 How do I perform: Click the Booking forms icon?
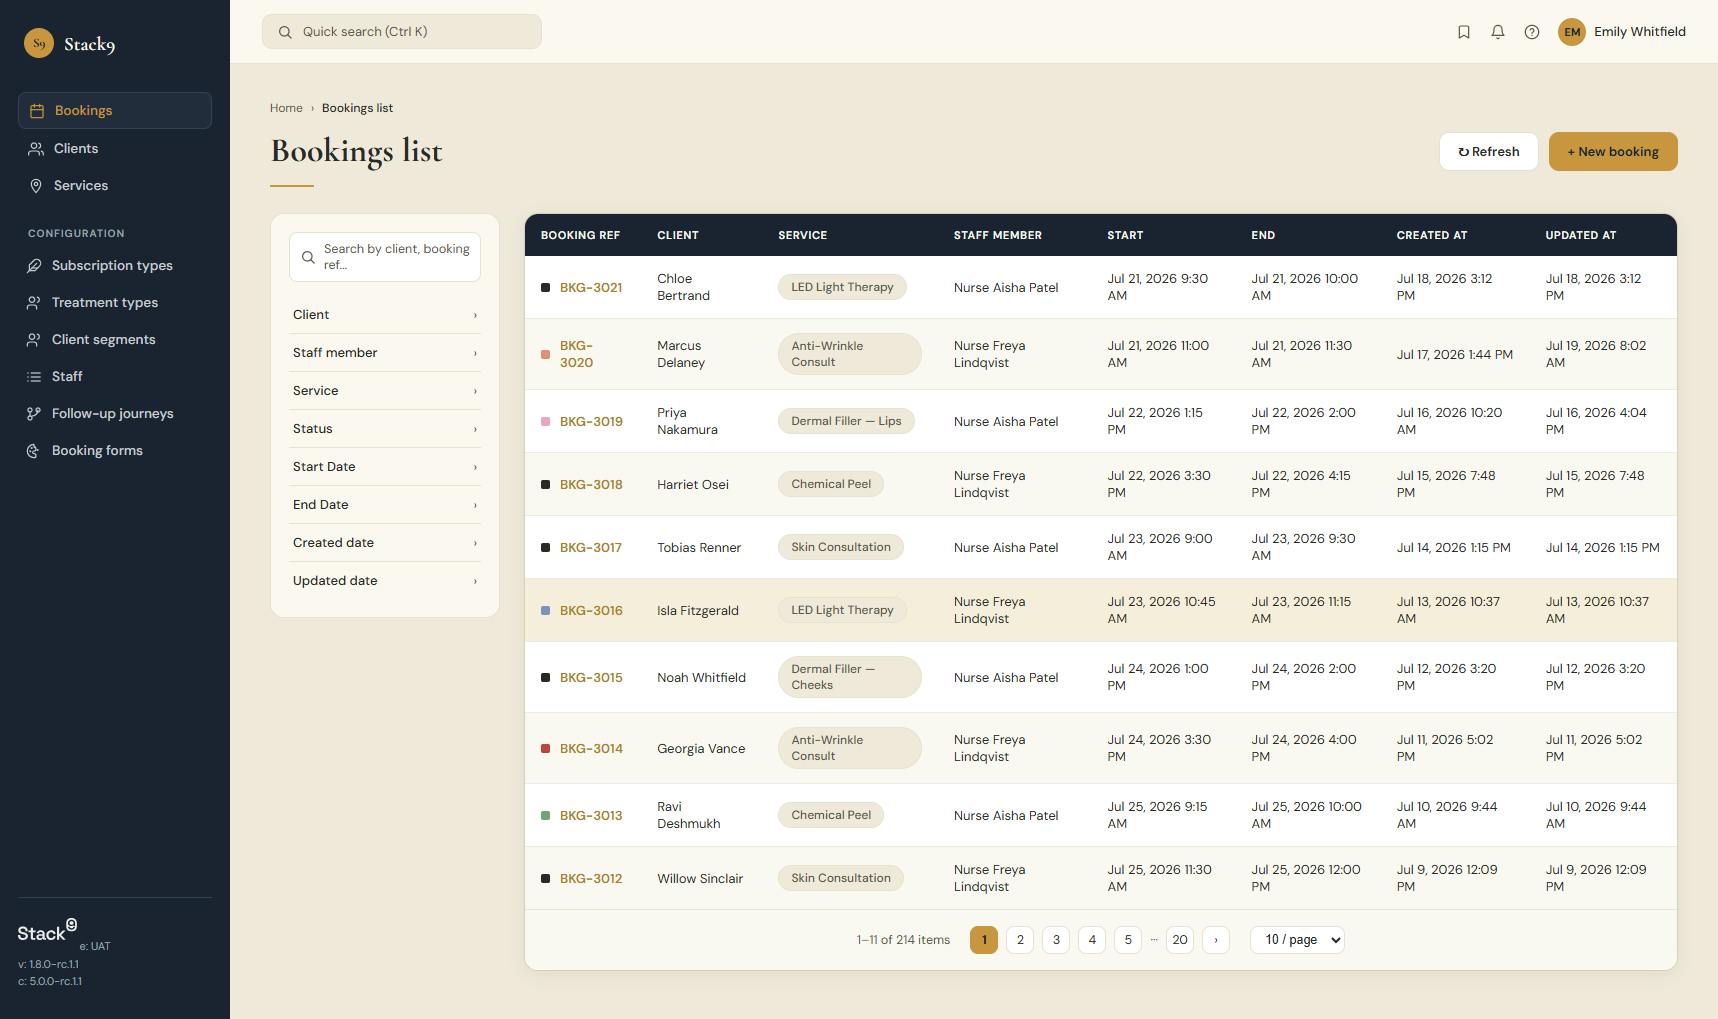tap(34, 451)
